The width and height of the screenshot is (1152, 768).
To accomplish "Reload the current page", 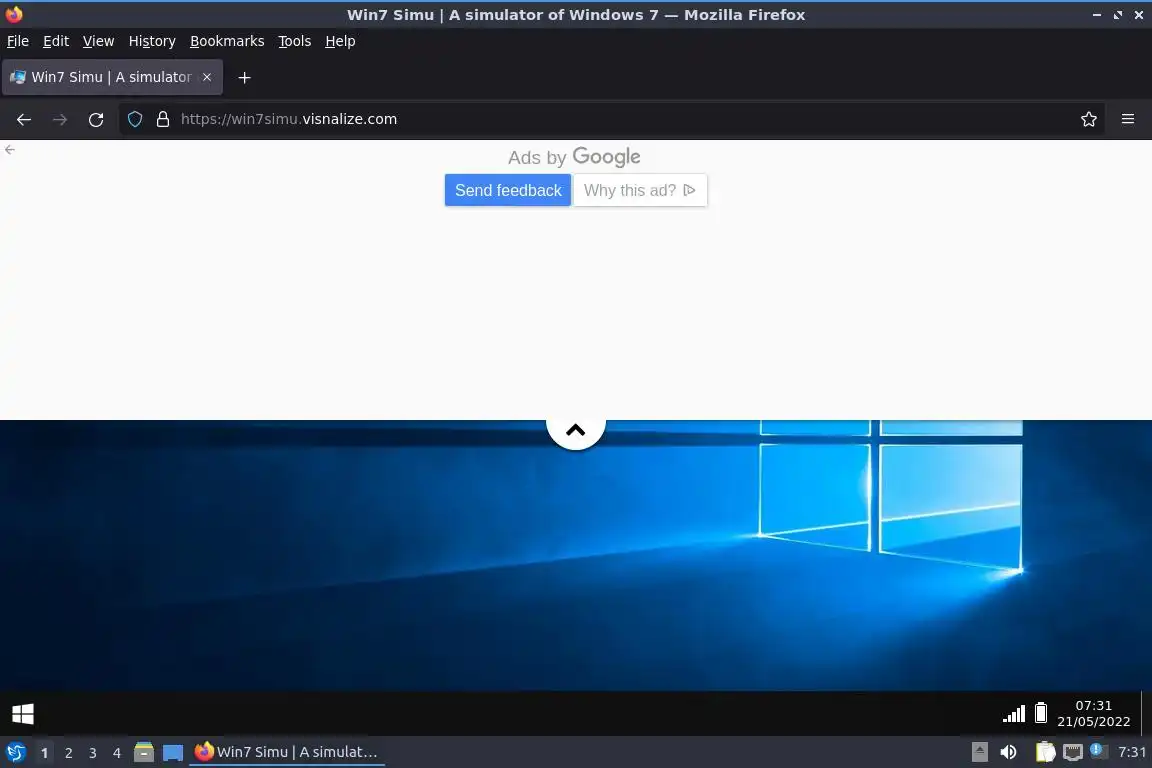I will point(96,119).
